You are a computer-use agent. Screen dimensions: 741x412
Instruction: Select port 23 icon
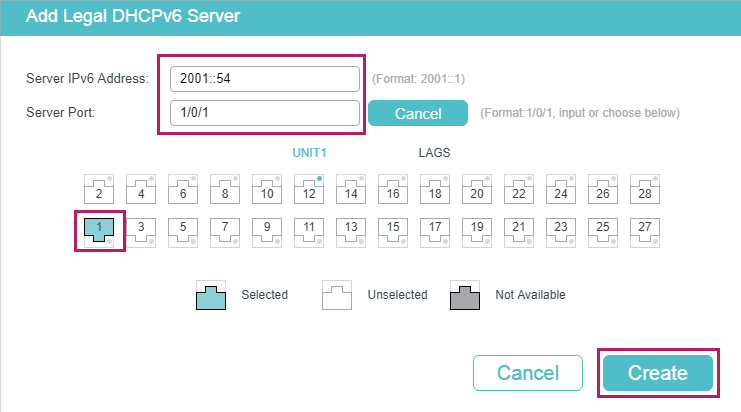click(561, 232)
